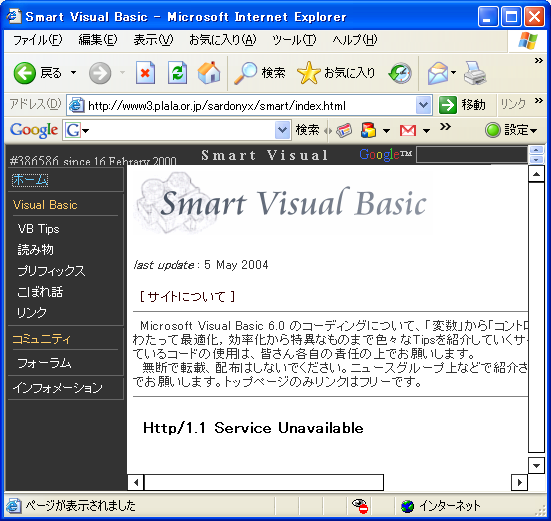
Task: Click the page's dark Google search box
Action: coord(472,155)
